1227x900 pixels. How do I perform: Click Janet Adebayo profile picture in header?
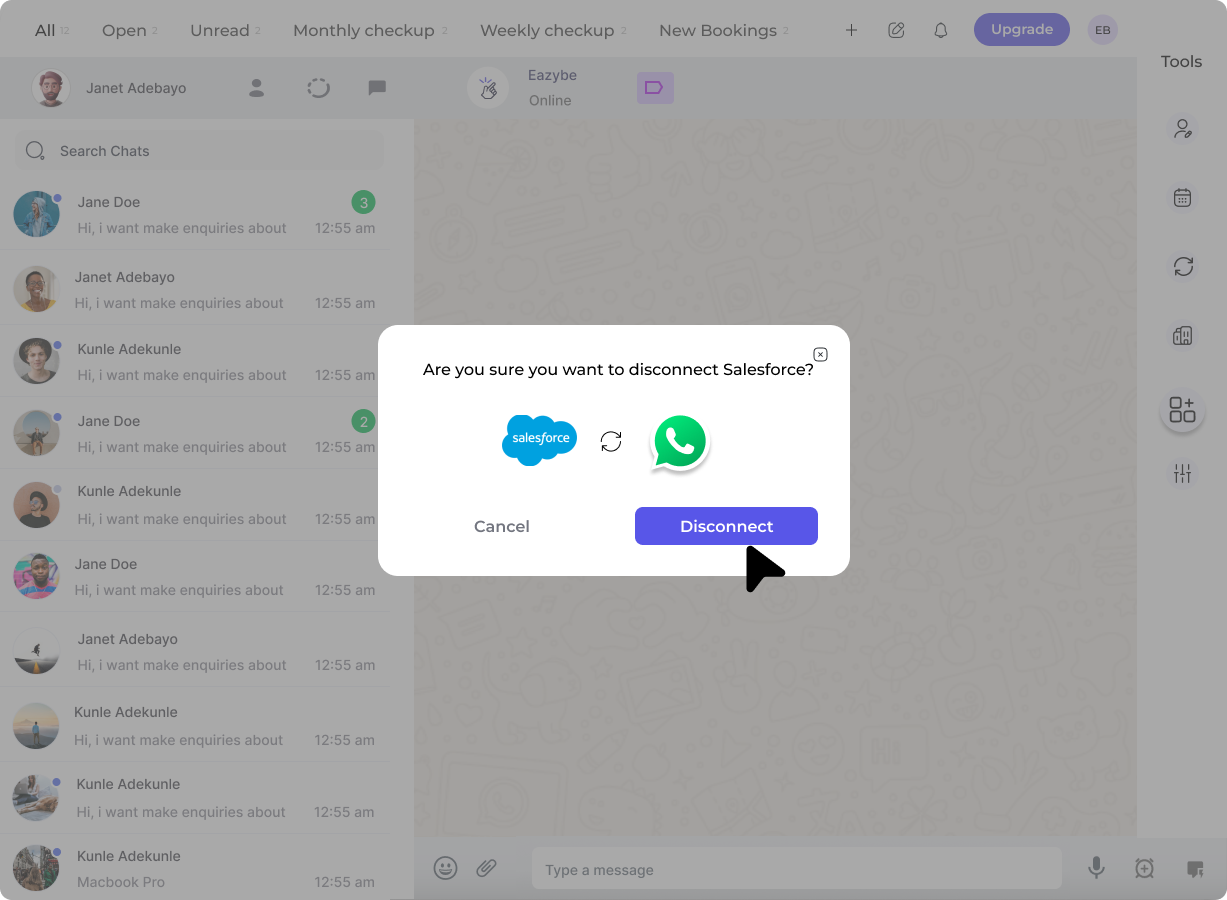[51, 88]
